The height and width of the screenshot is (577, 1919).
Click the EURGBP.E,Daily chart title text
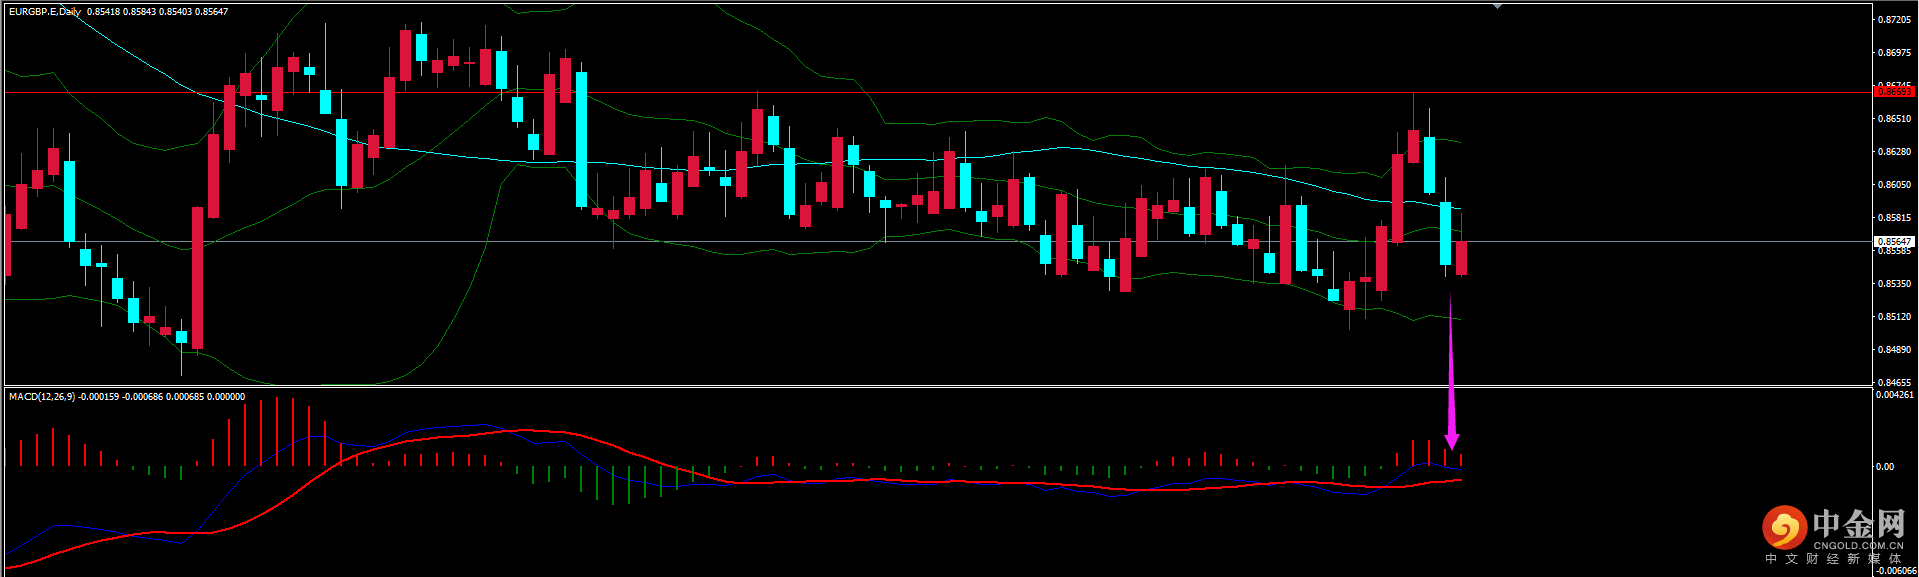[x=44, y=12]
